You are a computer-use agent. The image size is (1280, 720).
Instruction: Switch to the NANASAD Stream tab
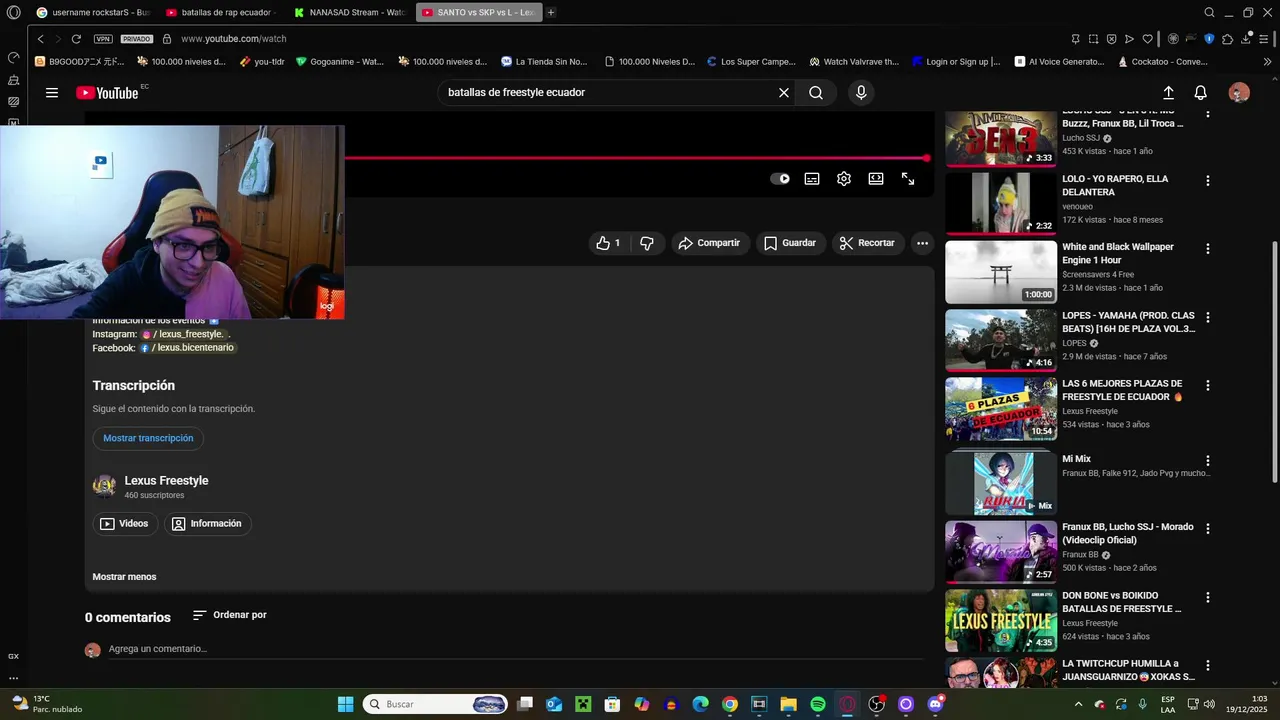tap(348, 12)
